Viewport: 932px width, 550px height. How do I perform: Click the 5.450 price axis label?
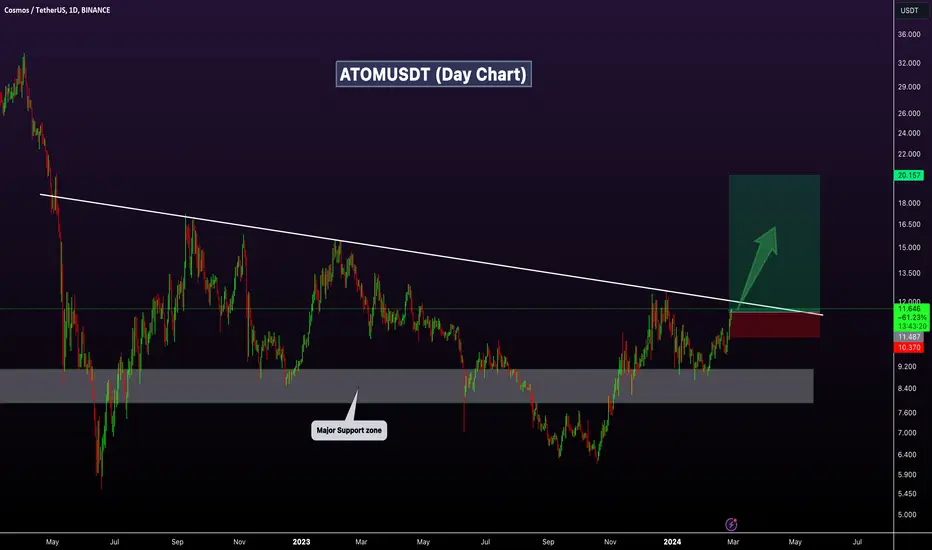pos(907,494)
